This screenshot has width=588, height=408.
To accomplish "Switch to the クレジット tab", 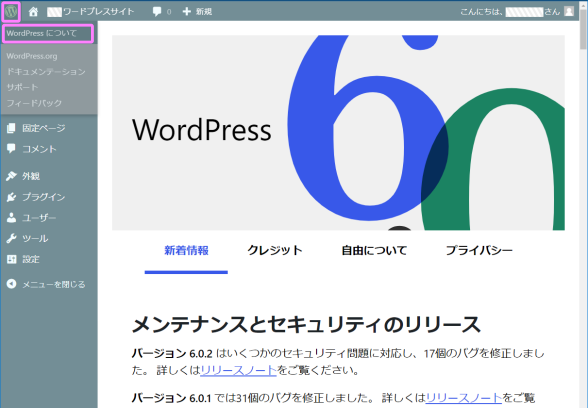I will 275,250.
